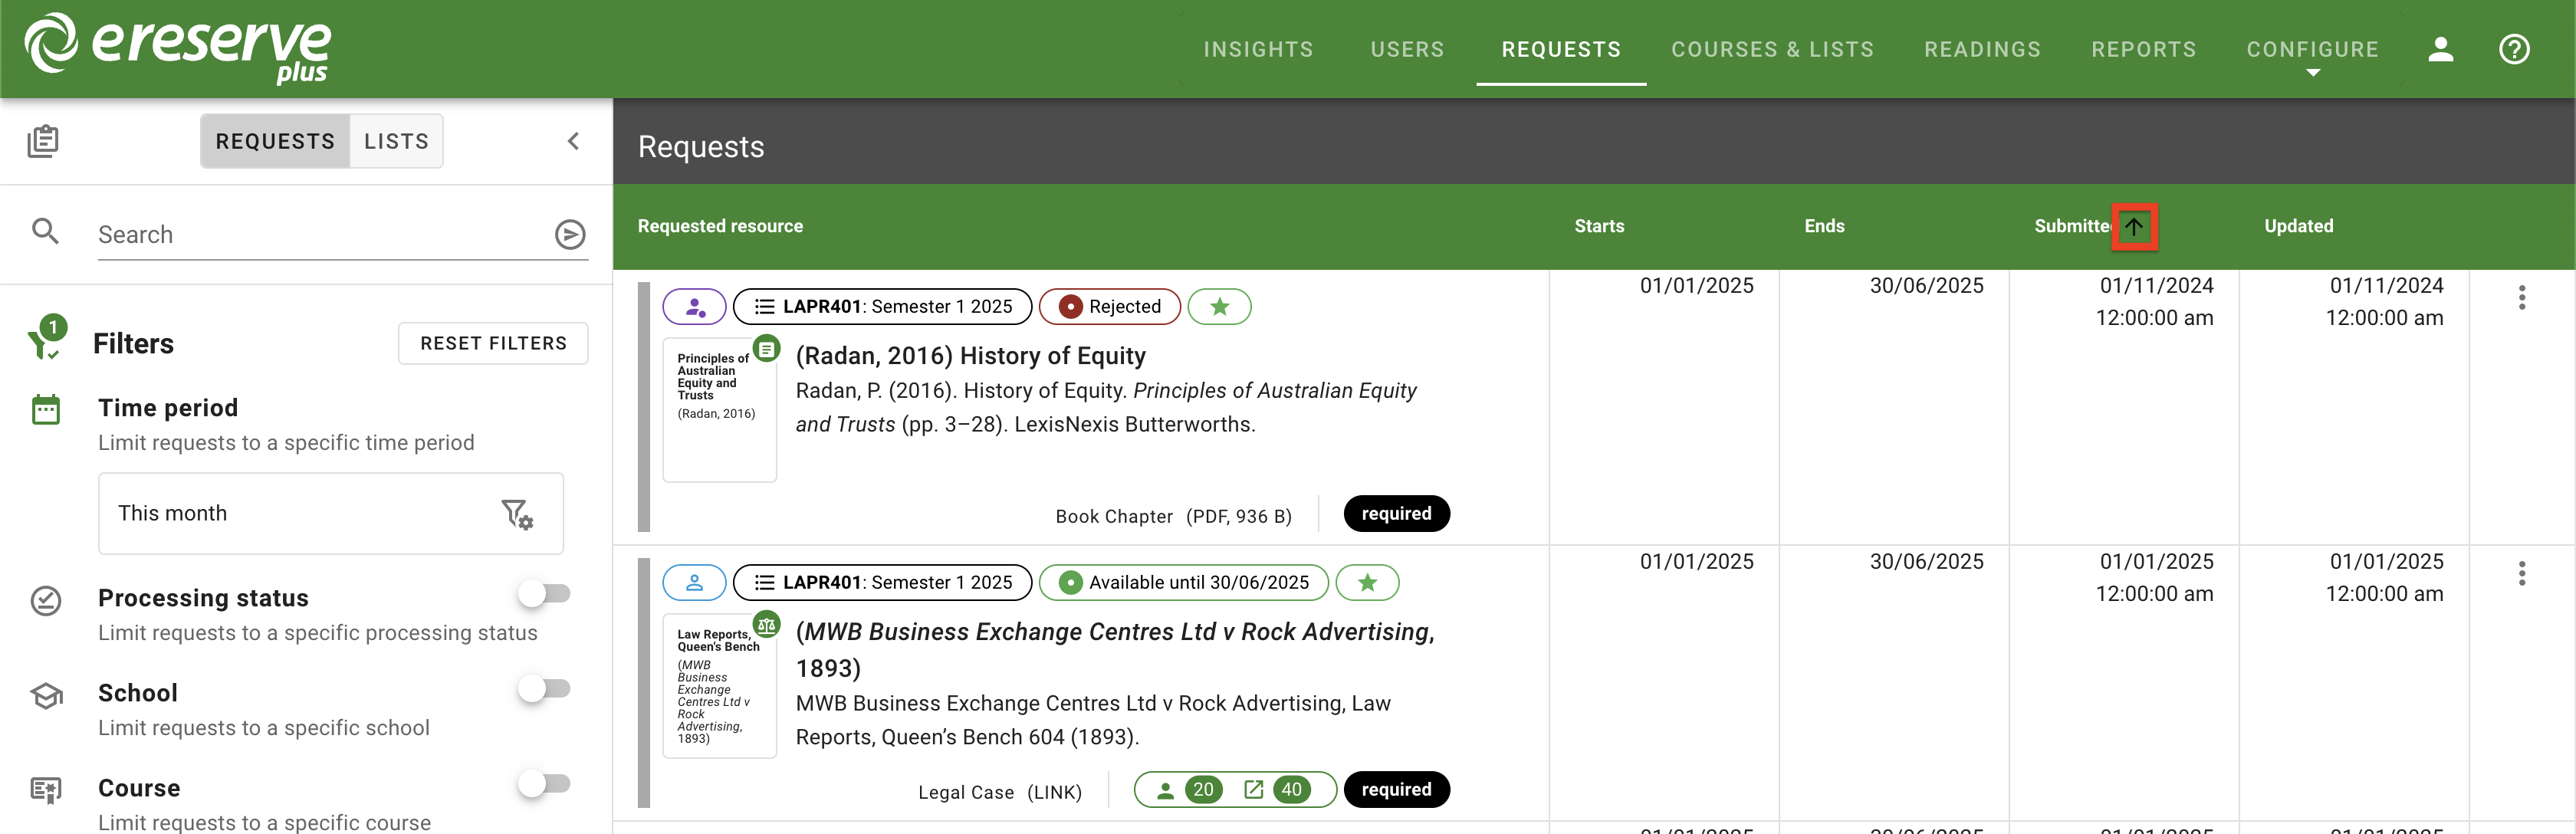Screen dimensions: 2576x834
Task: Enable the School filter toggle
Action: click(545, 688)
